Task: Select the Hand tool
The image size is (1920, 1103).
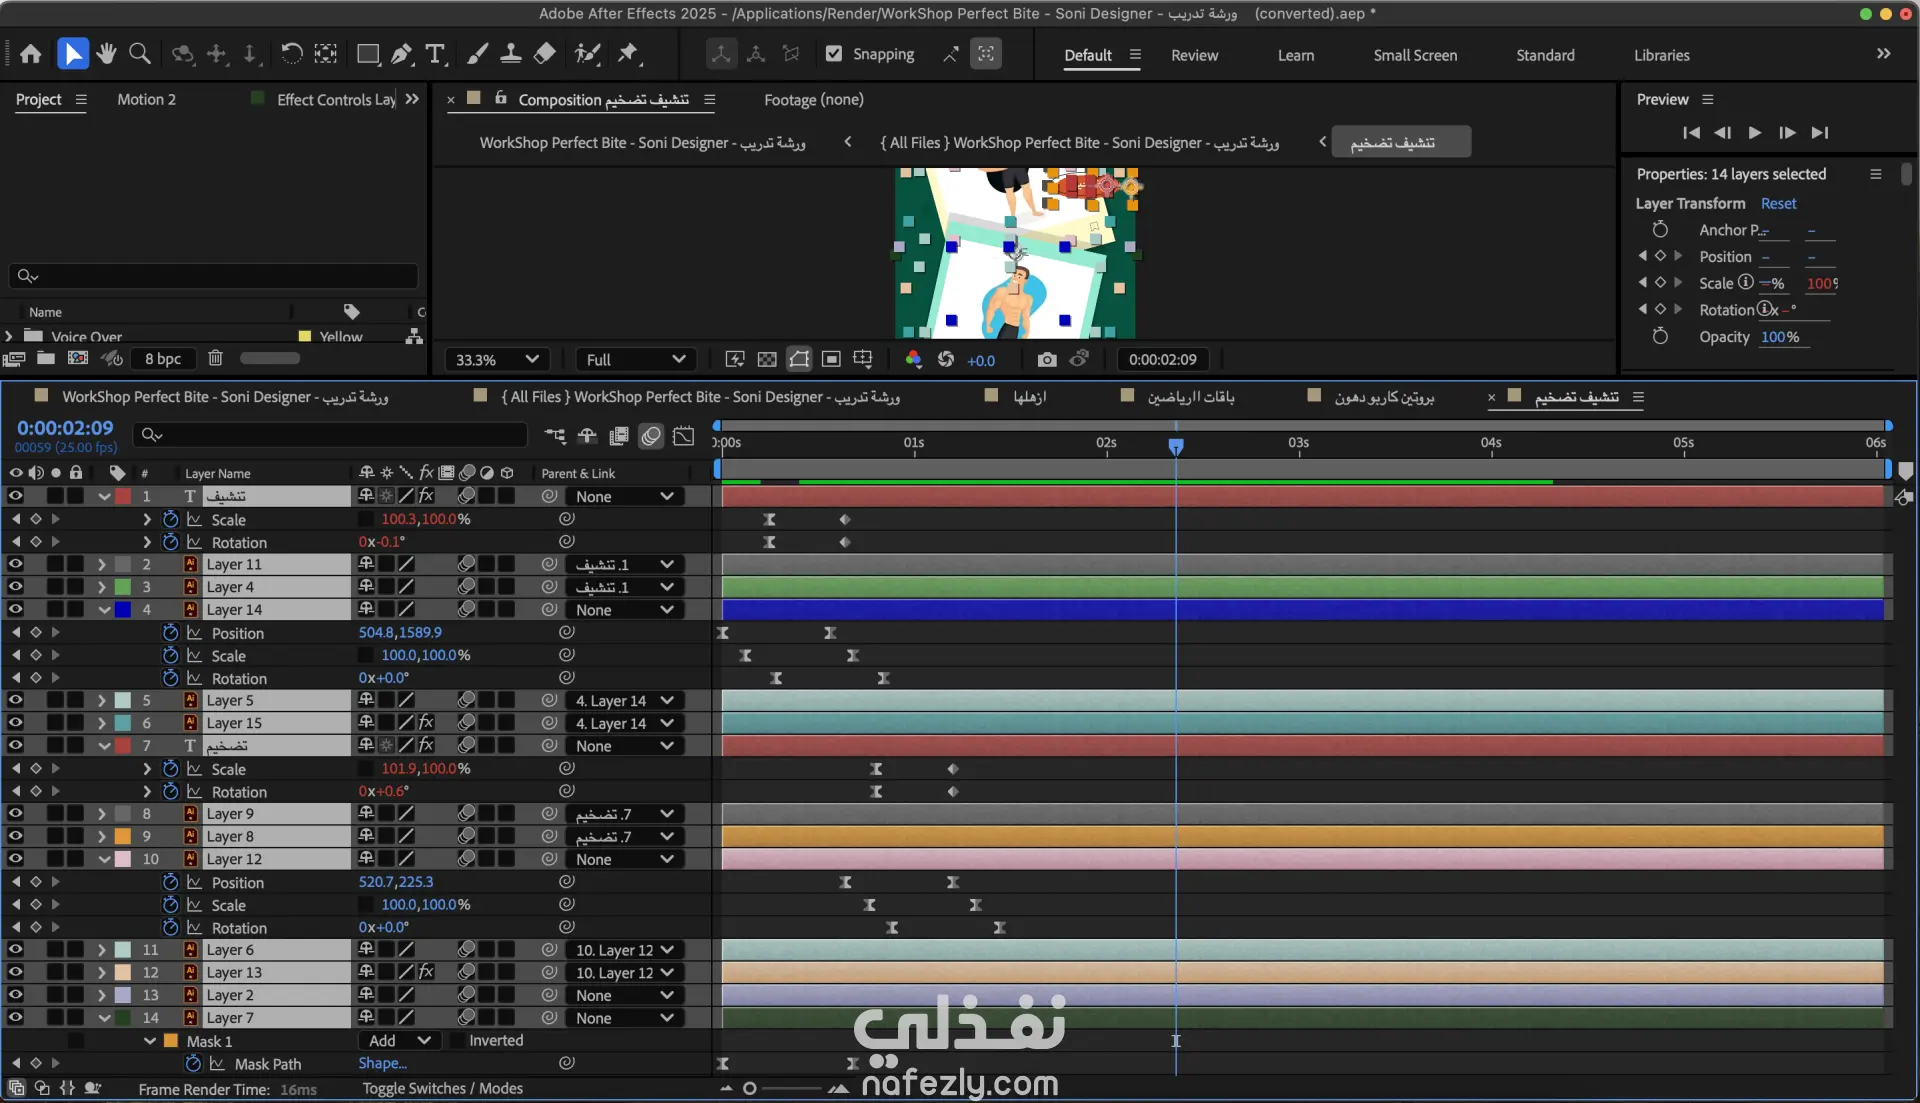Action: [106, 54]
